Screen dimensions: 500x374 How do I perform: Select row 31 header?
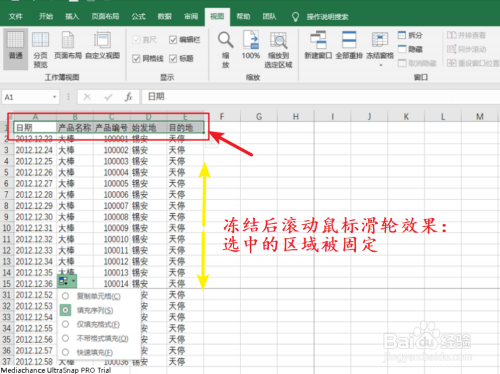pos(6,295)
